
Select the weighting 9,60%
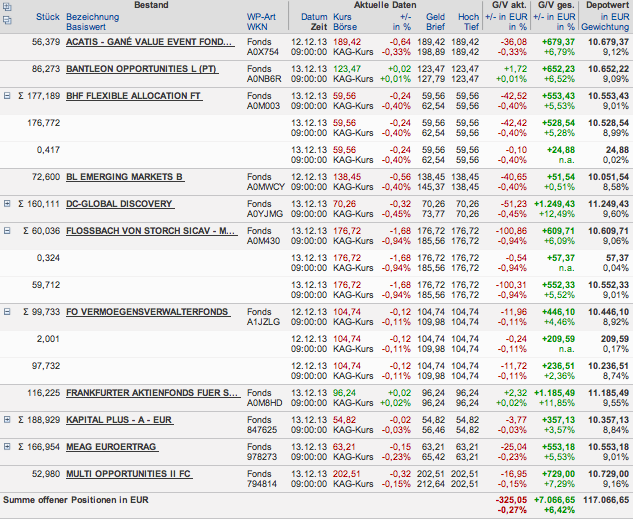[x=616, y=214]
